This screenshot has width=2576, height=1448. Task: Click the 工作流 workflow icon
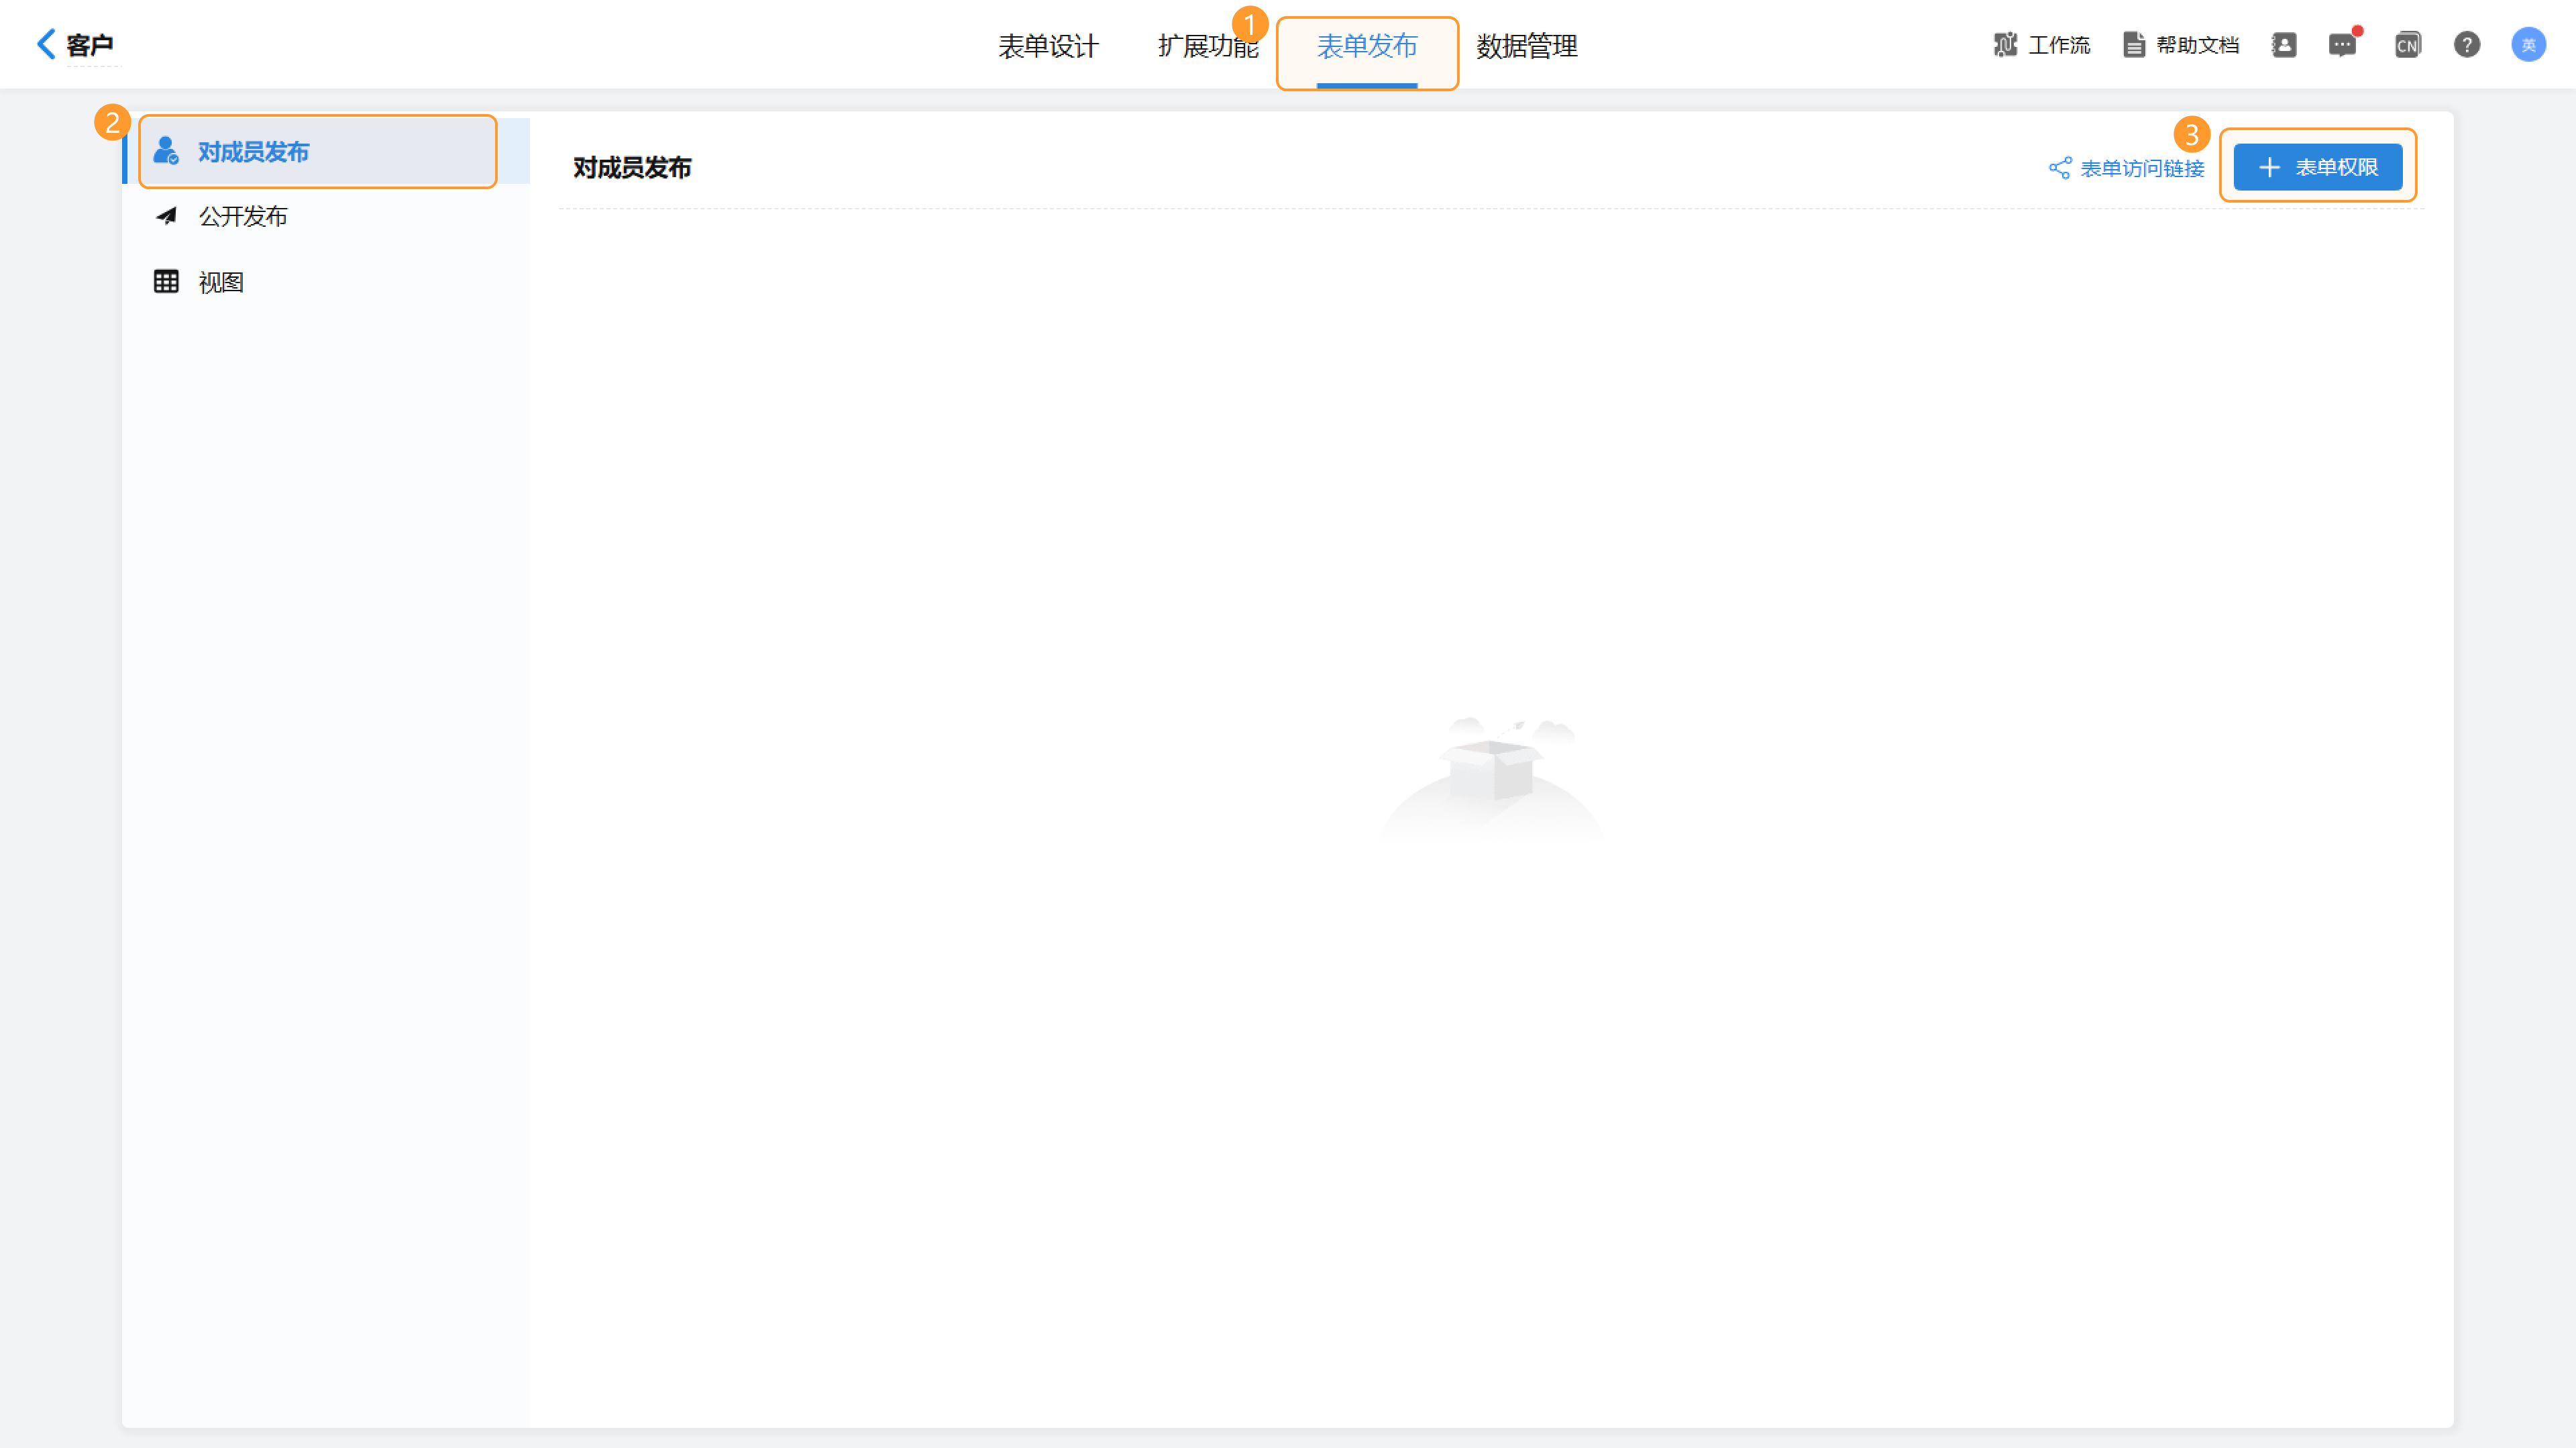[x=2005, y=45]
